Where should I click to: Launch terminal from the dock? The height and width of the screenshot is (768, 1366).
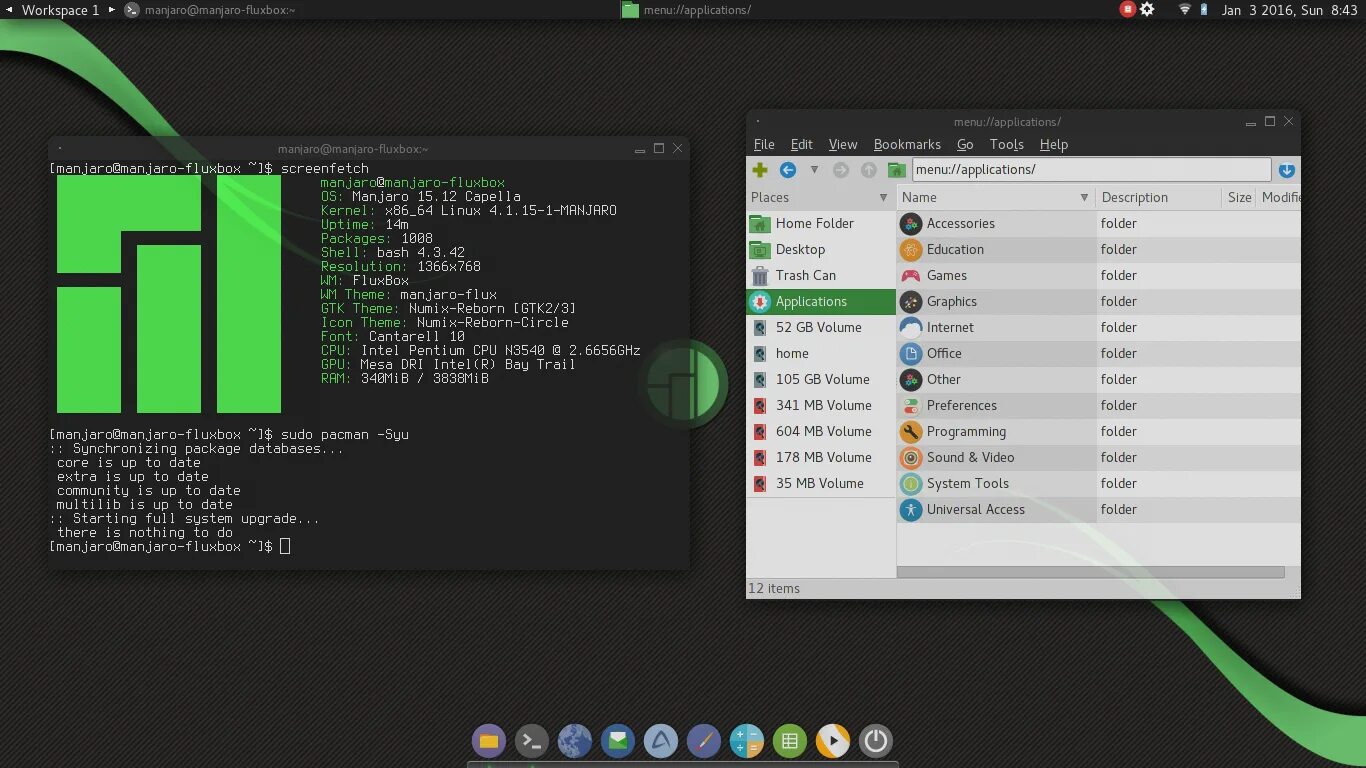[532, 741]
